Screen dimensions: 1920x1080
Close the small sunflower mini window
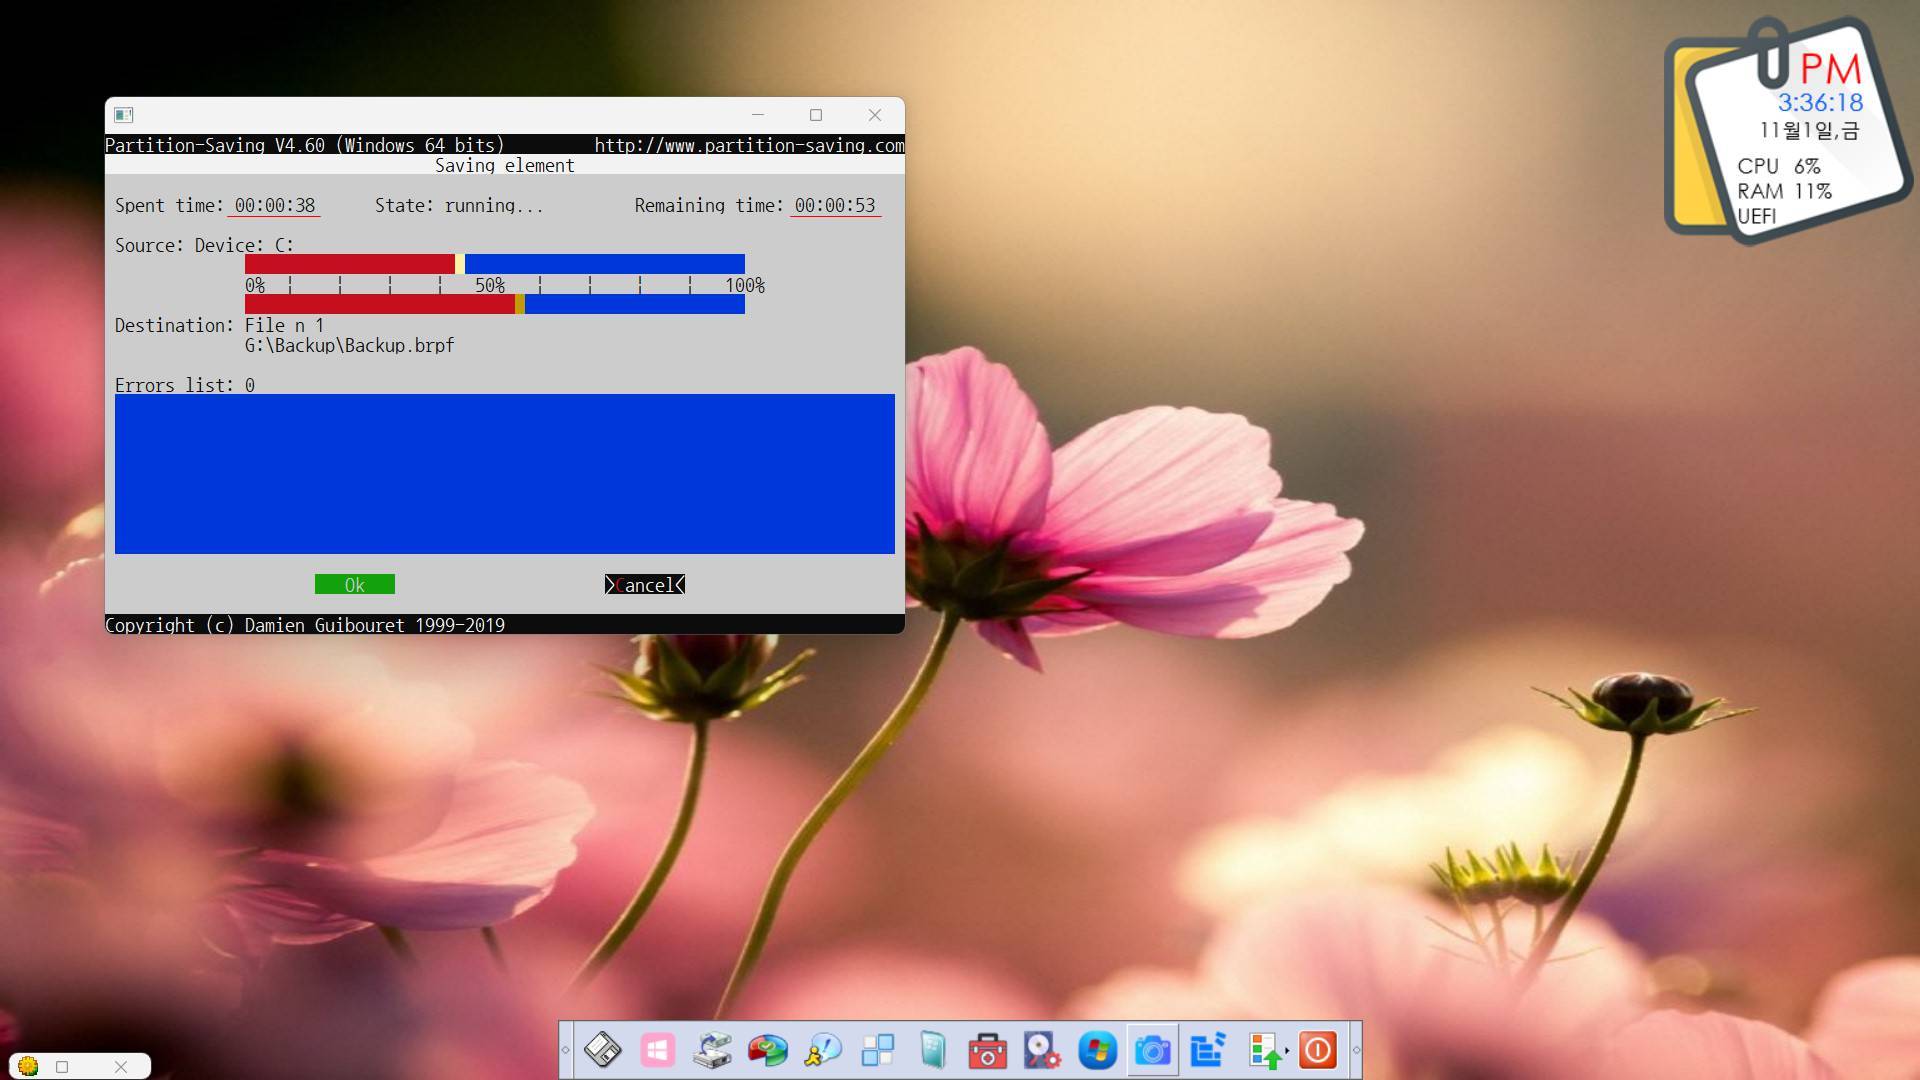click(121, 1067)
